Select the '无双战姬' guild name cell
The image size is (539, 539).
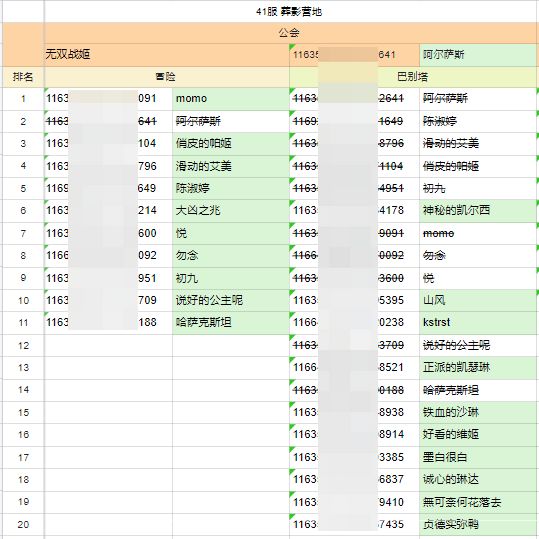167,55
